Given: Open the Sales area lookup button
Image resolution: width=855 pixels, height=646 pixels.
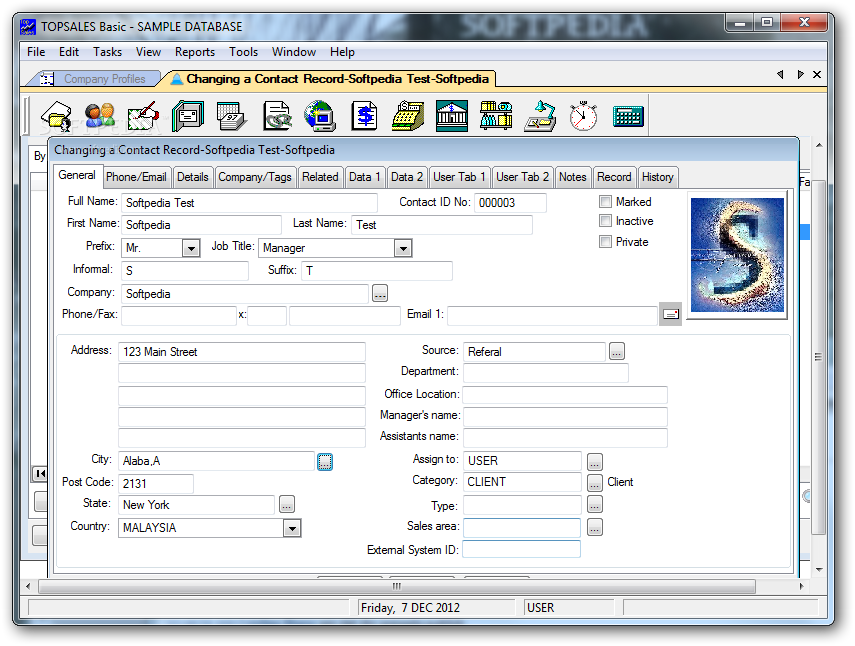Looking at the screenshot, I should pos(594,527).
